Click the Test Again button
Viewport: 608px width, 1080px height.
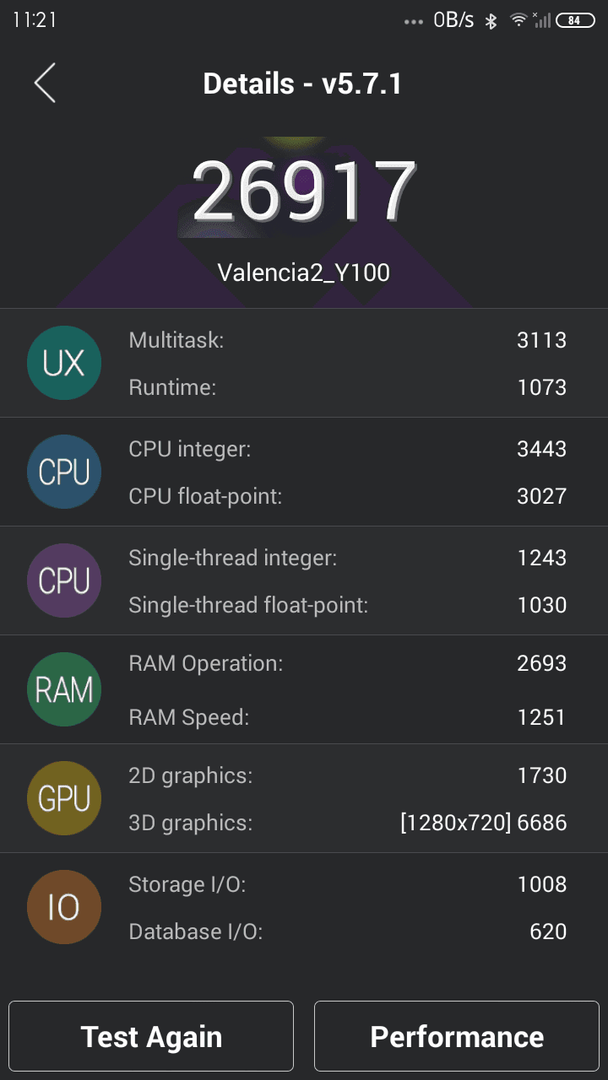[151, 1036]
